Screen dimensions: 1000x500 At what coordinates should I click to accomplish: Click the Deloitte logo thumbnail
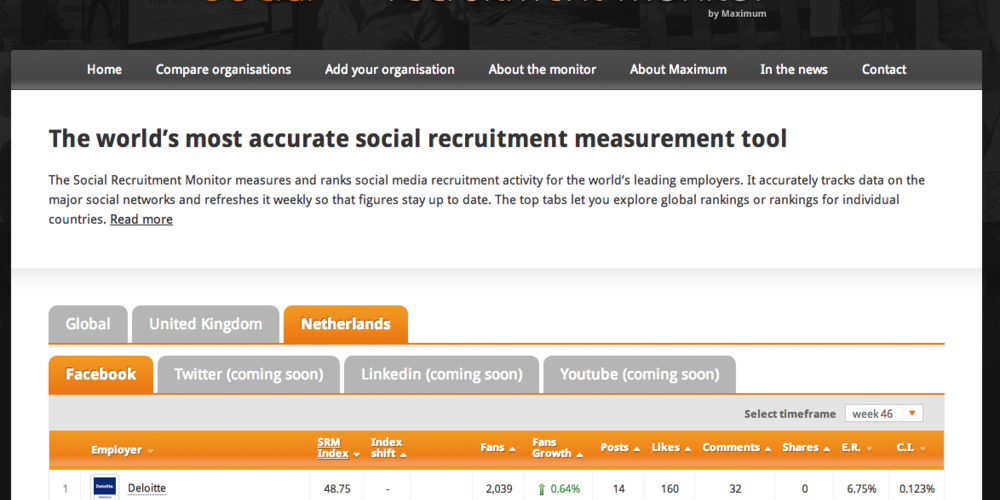click(105, 488)
